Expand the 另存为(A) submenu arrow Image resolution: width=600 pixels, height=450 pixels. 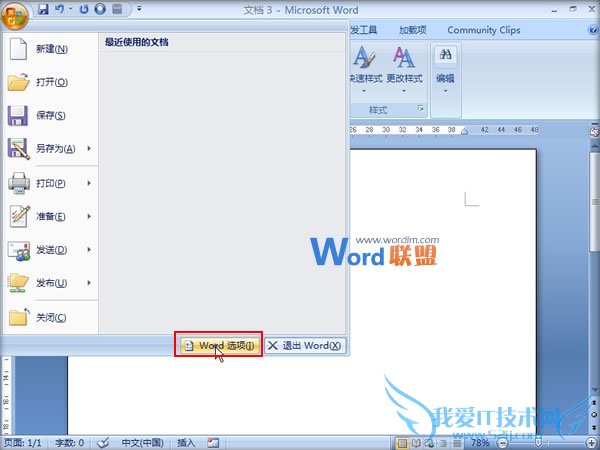pos(89,148)
